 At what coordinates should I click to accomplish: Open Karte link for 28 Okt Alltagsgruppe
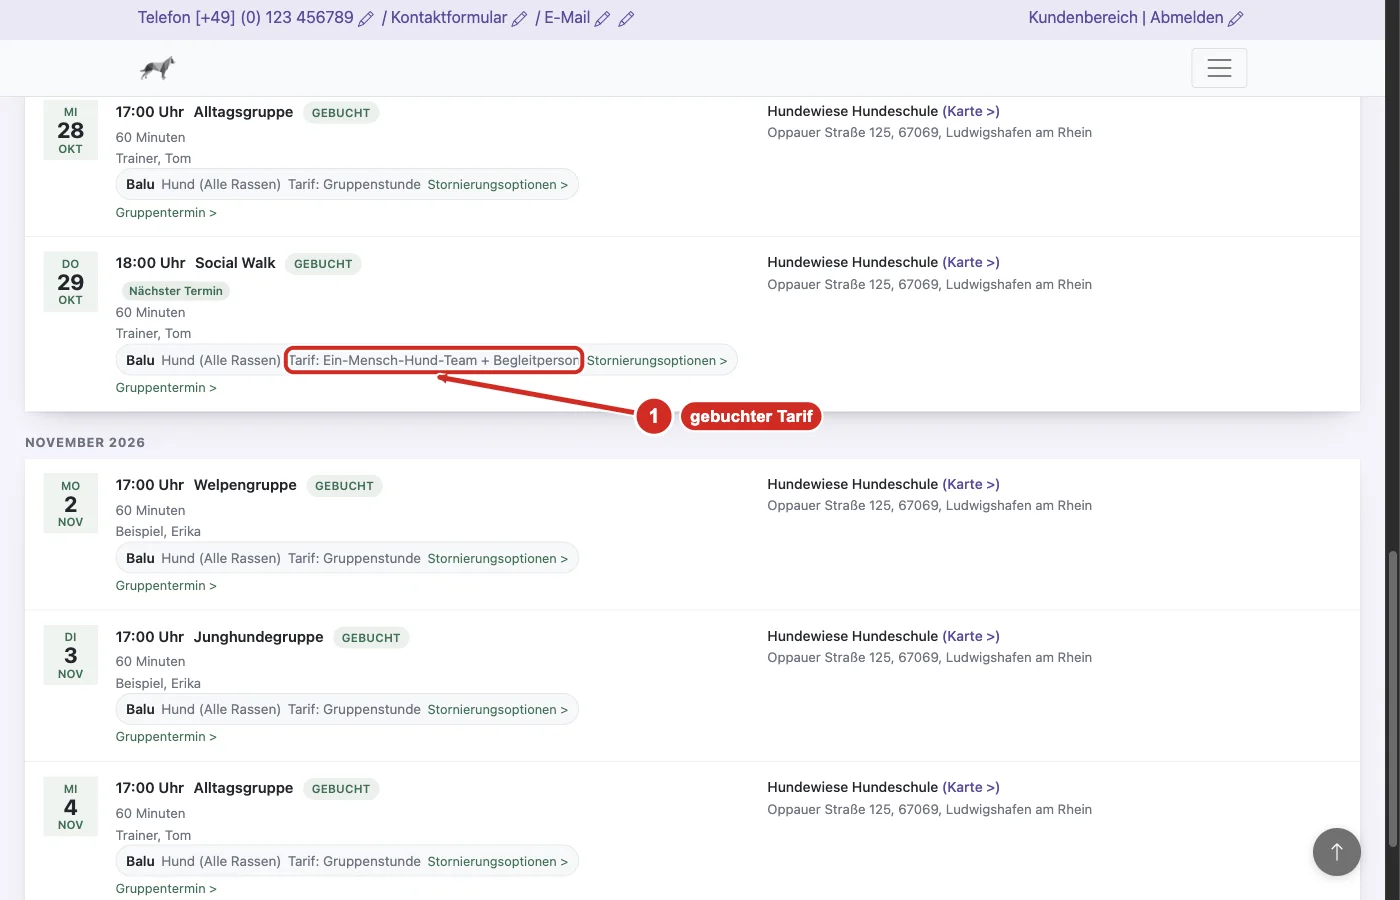(x=971, y=111)
